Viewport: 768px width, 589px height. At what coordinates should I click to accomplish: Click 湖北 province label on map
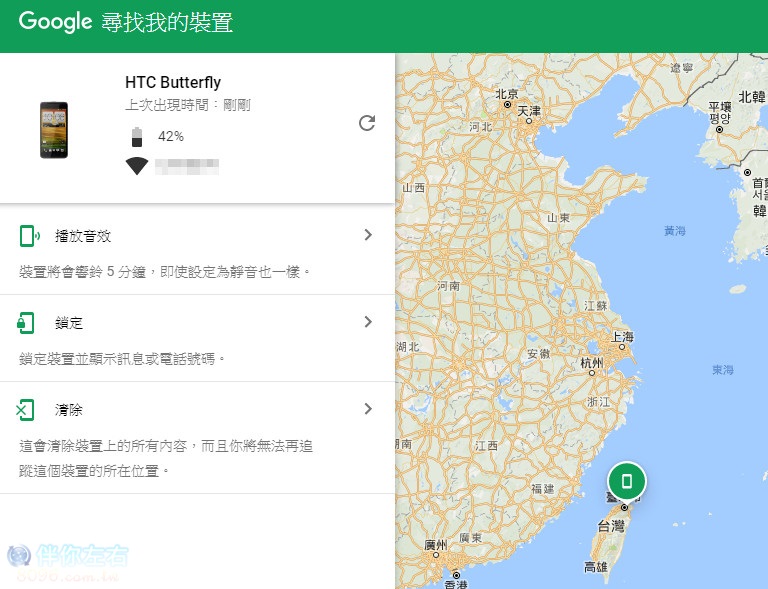click(408, 347)
